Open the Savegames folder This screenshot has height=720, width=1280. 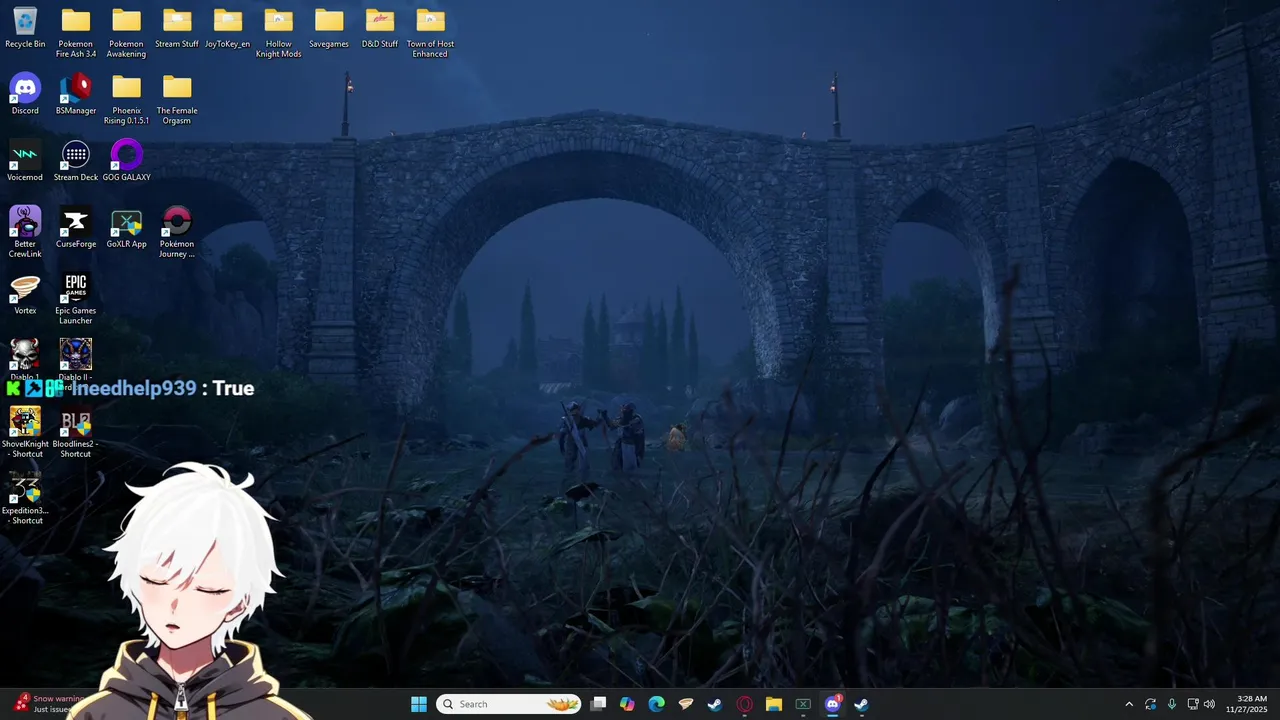pos(329,28)
